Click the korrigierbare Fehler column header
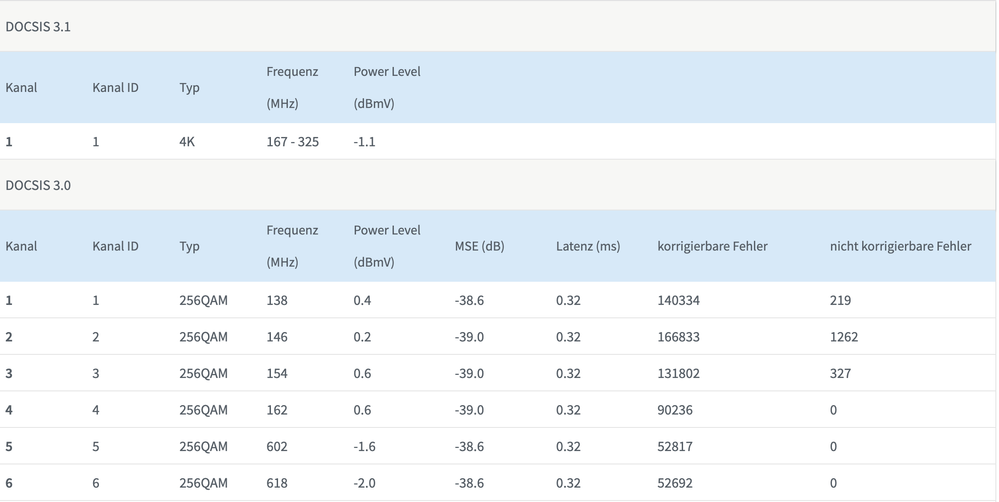 (x=712, y=246)
